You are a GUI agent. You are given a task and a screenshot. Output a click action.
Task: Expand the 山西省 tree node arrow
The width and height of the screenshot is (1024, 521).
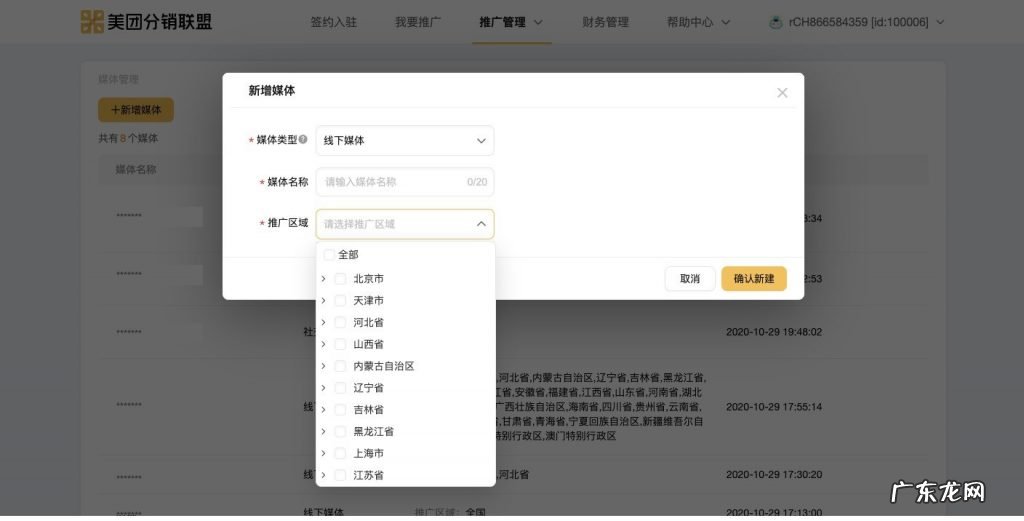[x=323, y=344]
